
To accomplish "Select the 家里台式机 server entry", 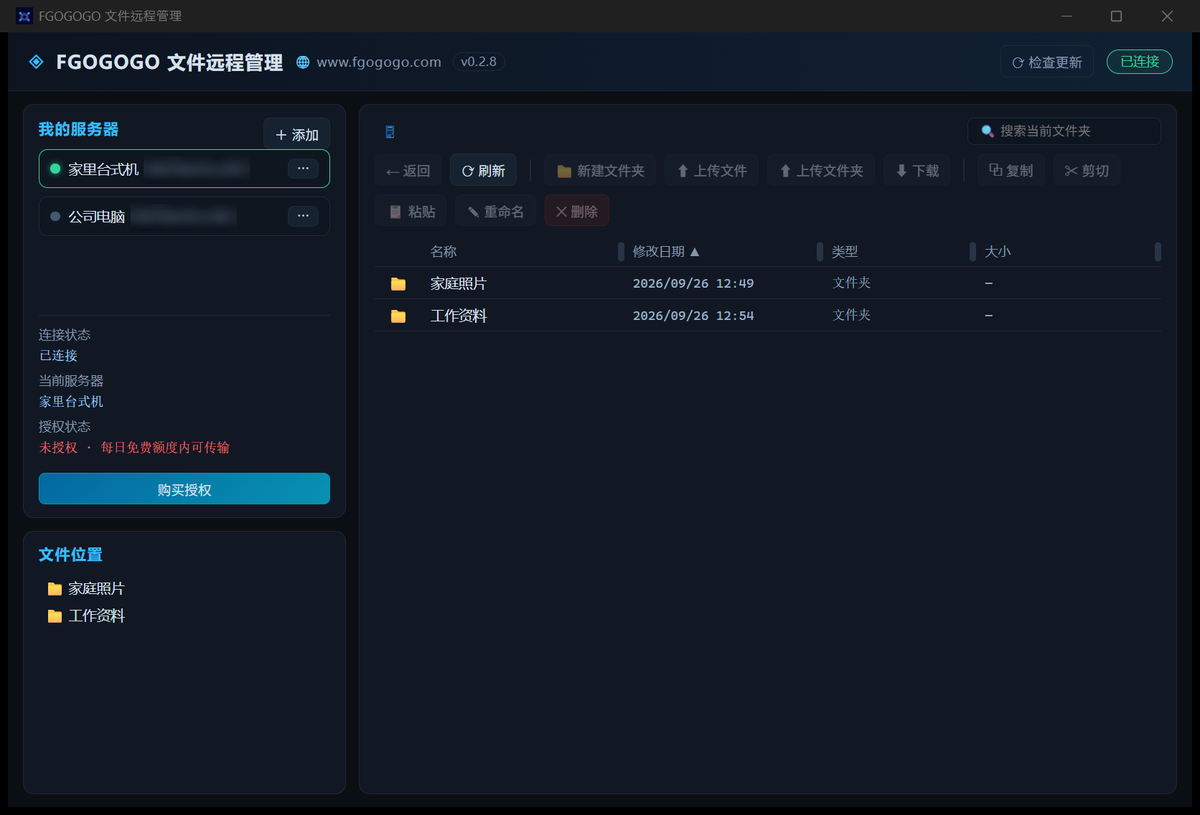I will 184,169.
